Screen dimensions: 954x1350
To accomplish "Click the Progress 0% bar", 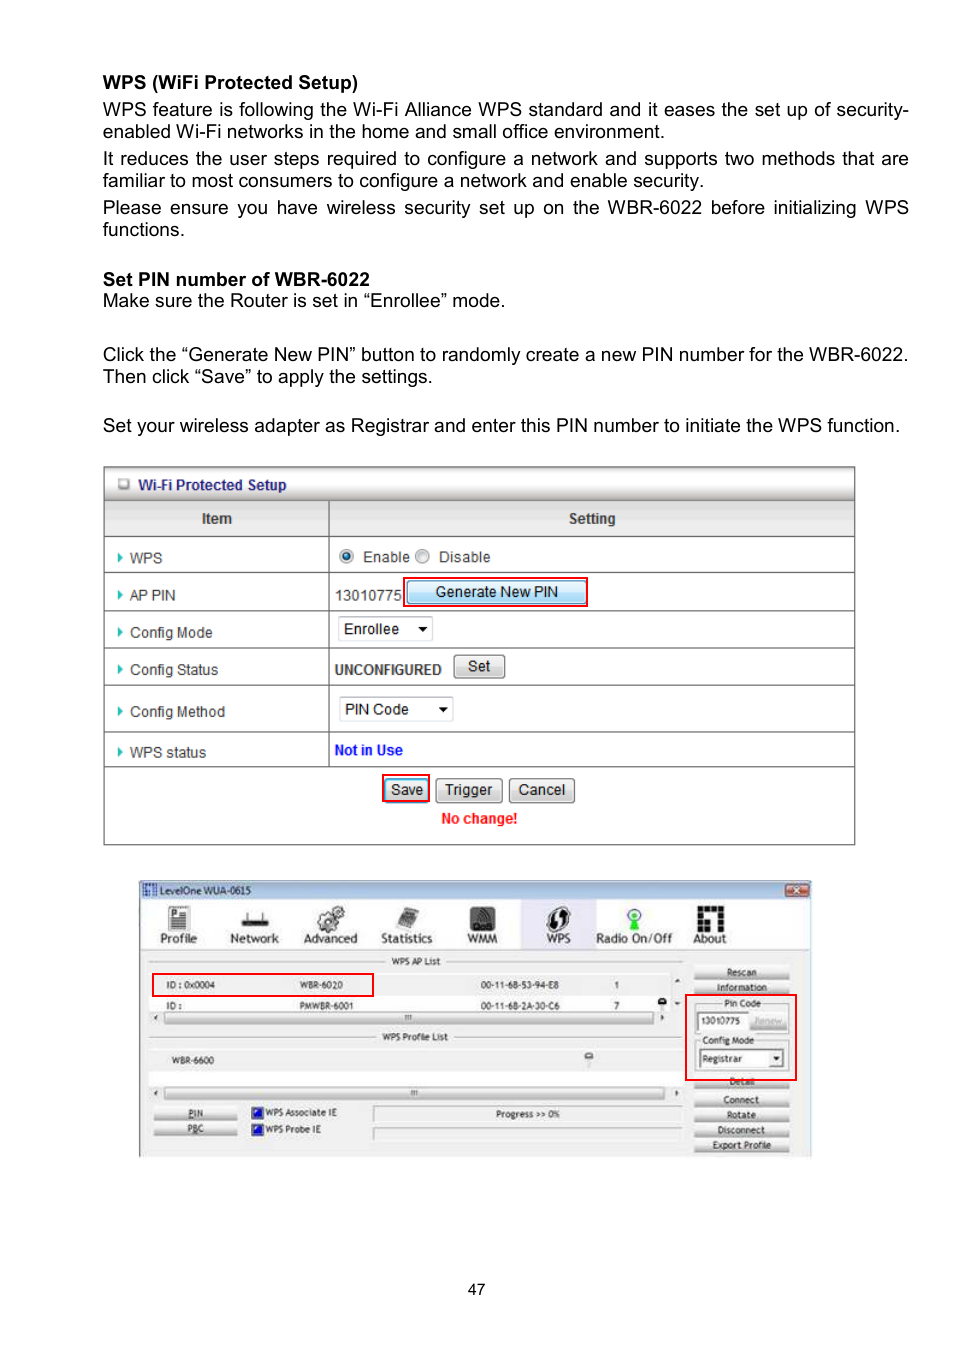I will 527,1114.
